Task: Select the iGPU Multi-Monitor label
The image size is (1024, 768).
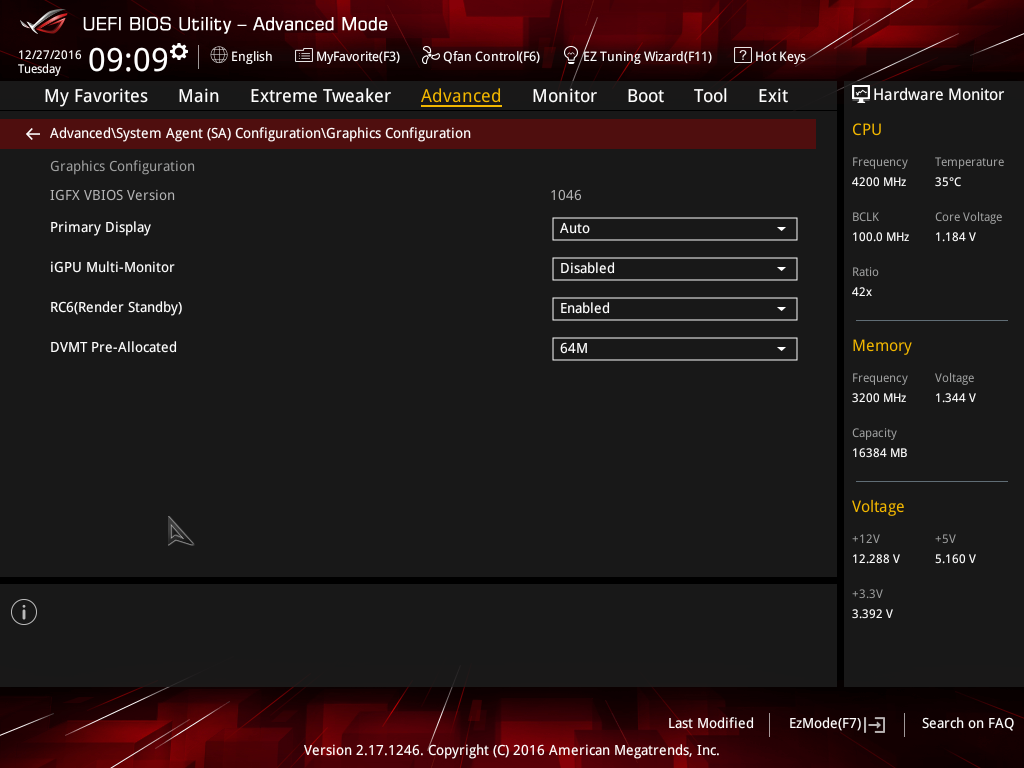Action: (x=112, y=267)
